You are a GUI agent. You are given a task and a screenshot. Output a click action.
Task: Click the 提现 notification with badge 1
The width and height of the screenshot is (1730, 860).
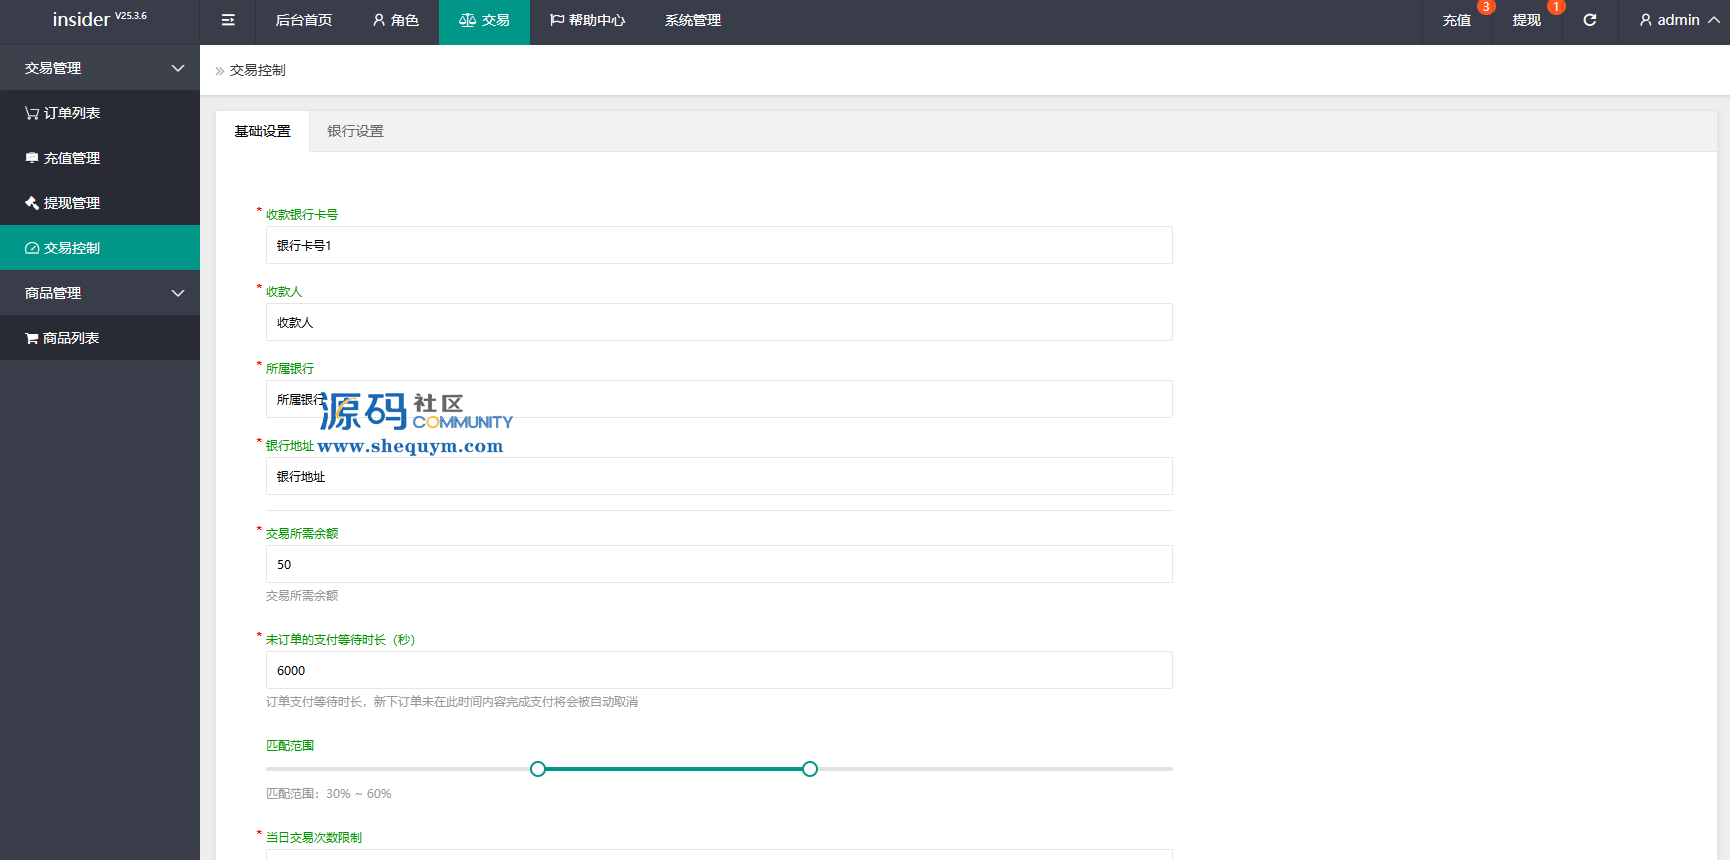(x=1527, y=20)
